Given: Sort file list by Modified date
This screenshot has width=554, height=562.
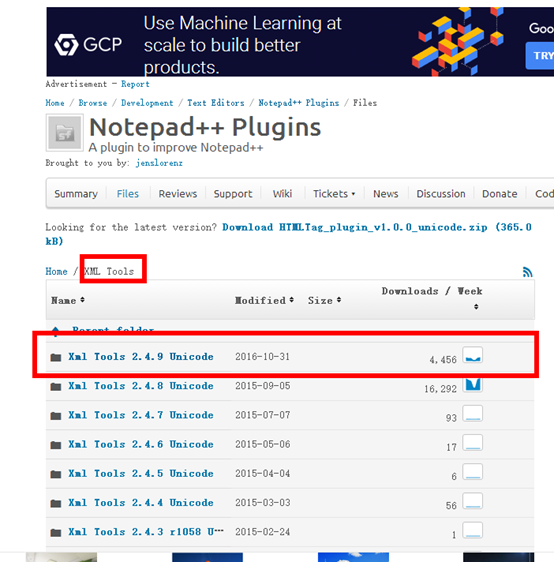Looking at the screenshot, I should tap(264, 300).
